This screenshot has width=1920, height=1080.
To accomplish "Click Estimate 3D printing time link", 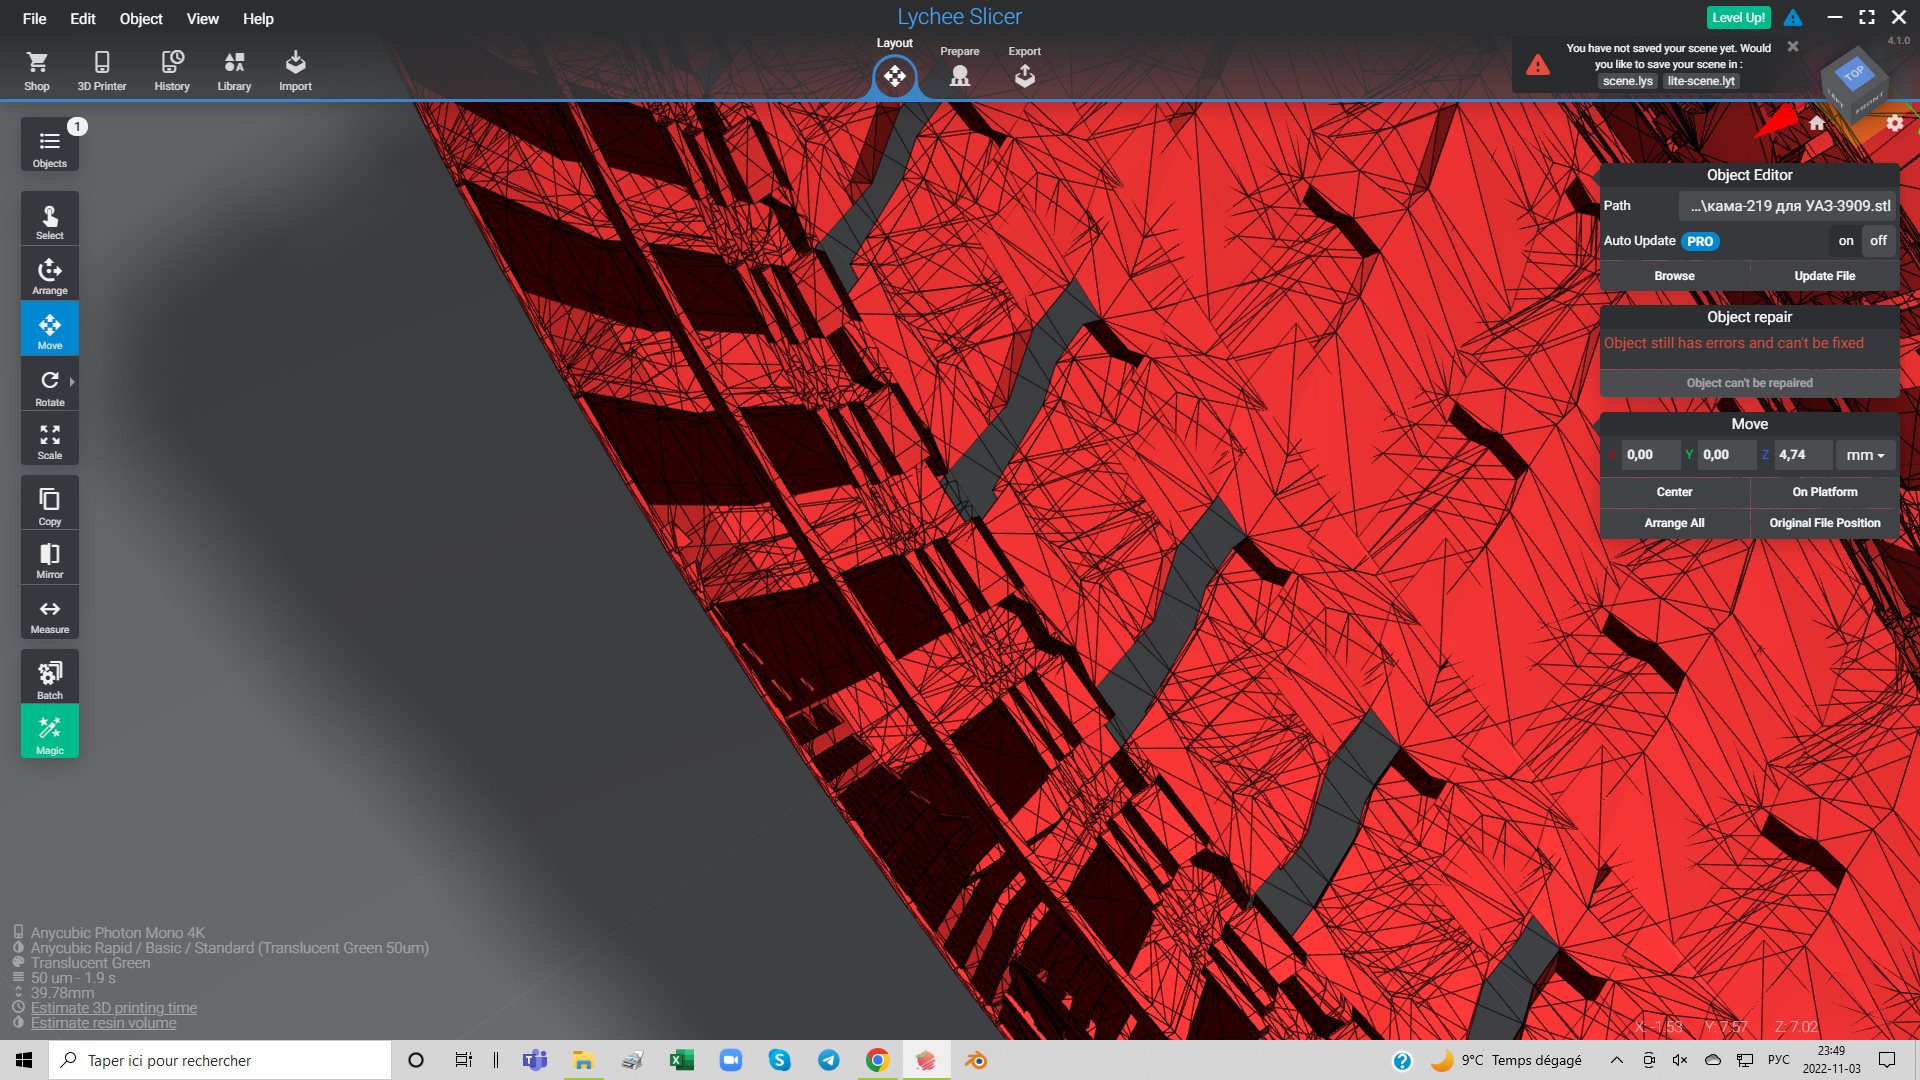I will coord(113,1008).
